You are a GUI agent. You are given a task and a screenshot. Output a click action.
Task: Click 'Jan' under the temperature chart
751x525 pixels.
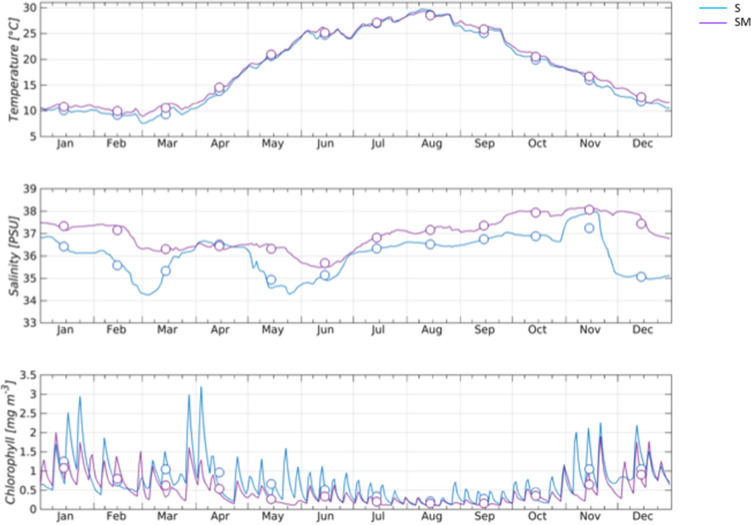(x=65, y=144)
